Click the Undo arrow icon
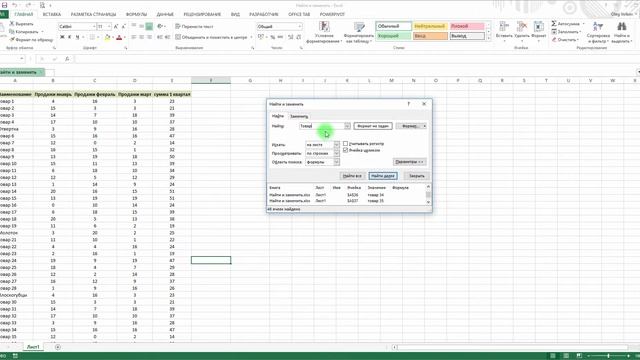 point(15,5)
